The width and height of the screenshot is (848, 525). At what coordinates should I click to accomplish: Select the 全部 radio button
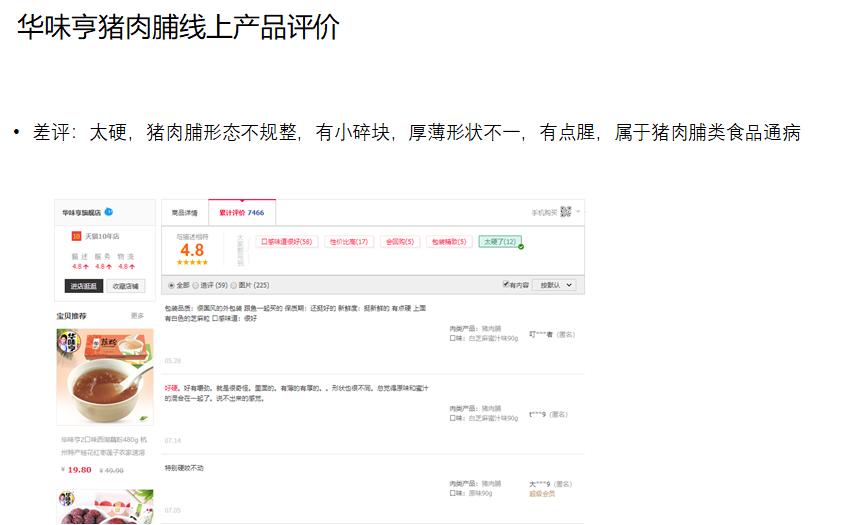pos(171,285)
